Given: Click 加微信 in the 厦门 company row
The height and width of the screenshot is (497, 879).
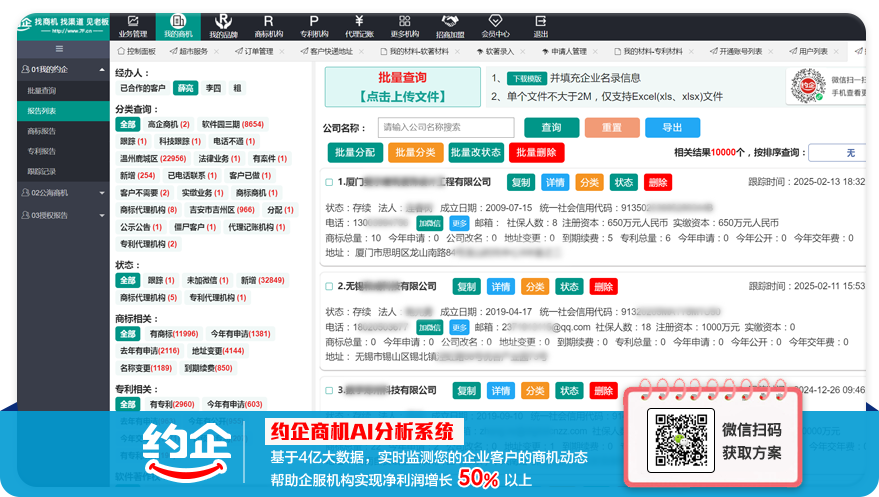Looking at the screenshot, I should tap(429, 223).
